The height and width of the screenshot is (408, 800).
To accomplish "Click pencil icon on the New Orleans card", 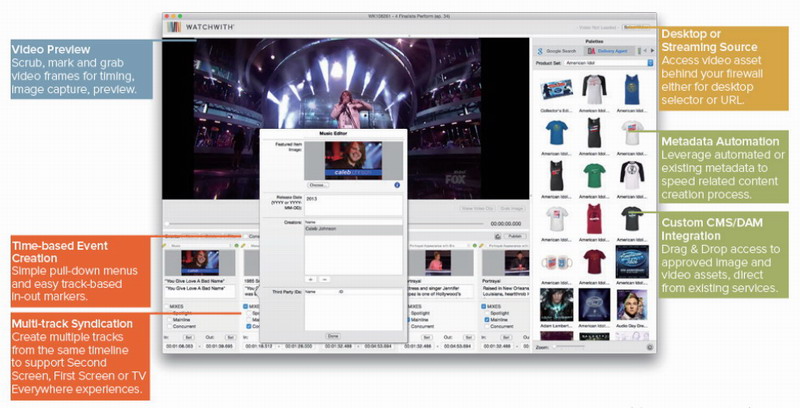I will coord(482,246).
